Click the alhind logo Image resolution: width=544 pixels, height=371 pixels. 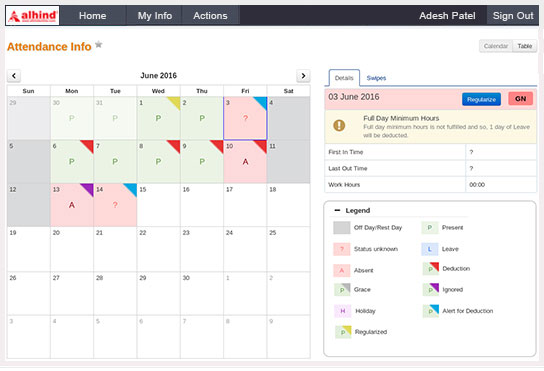[33, 16]
